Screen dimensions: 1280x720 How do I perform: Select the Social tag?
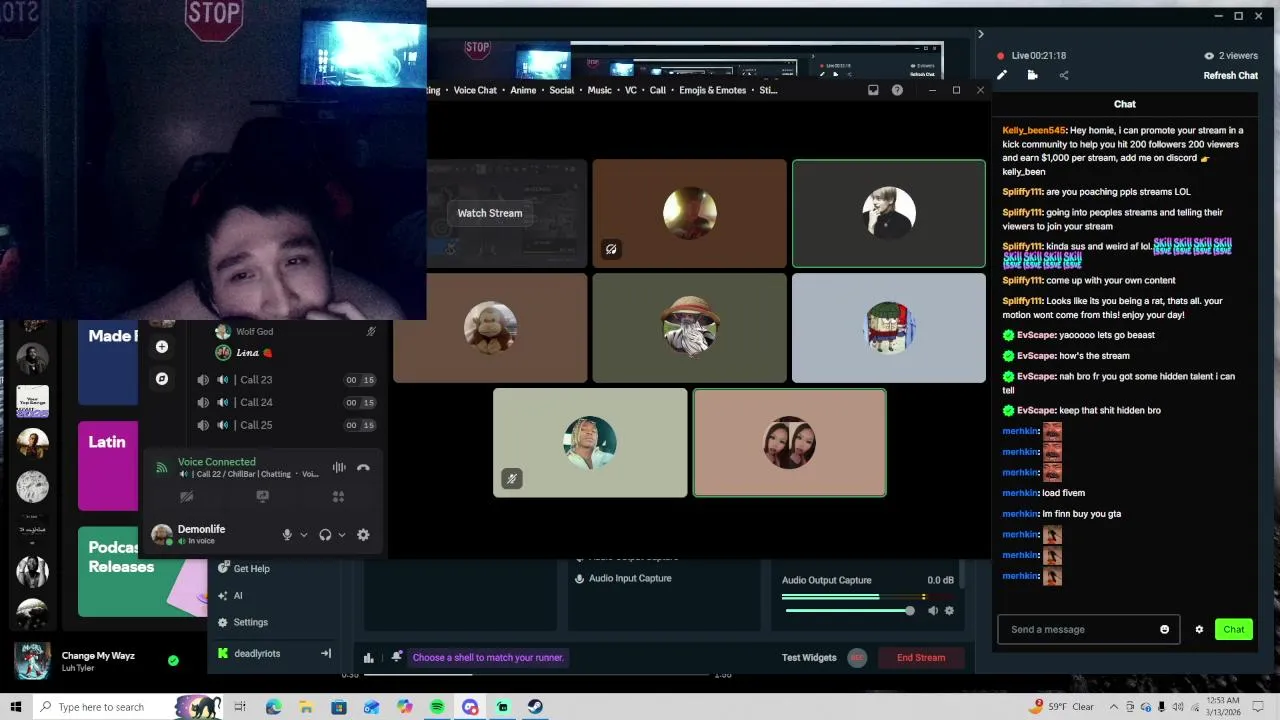coord(562,90)
